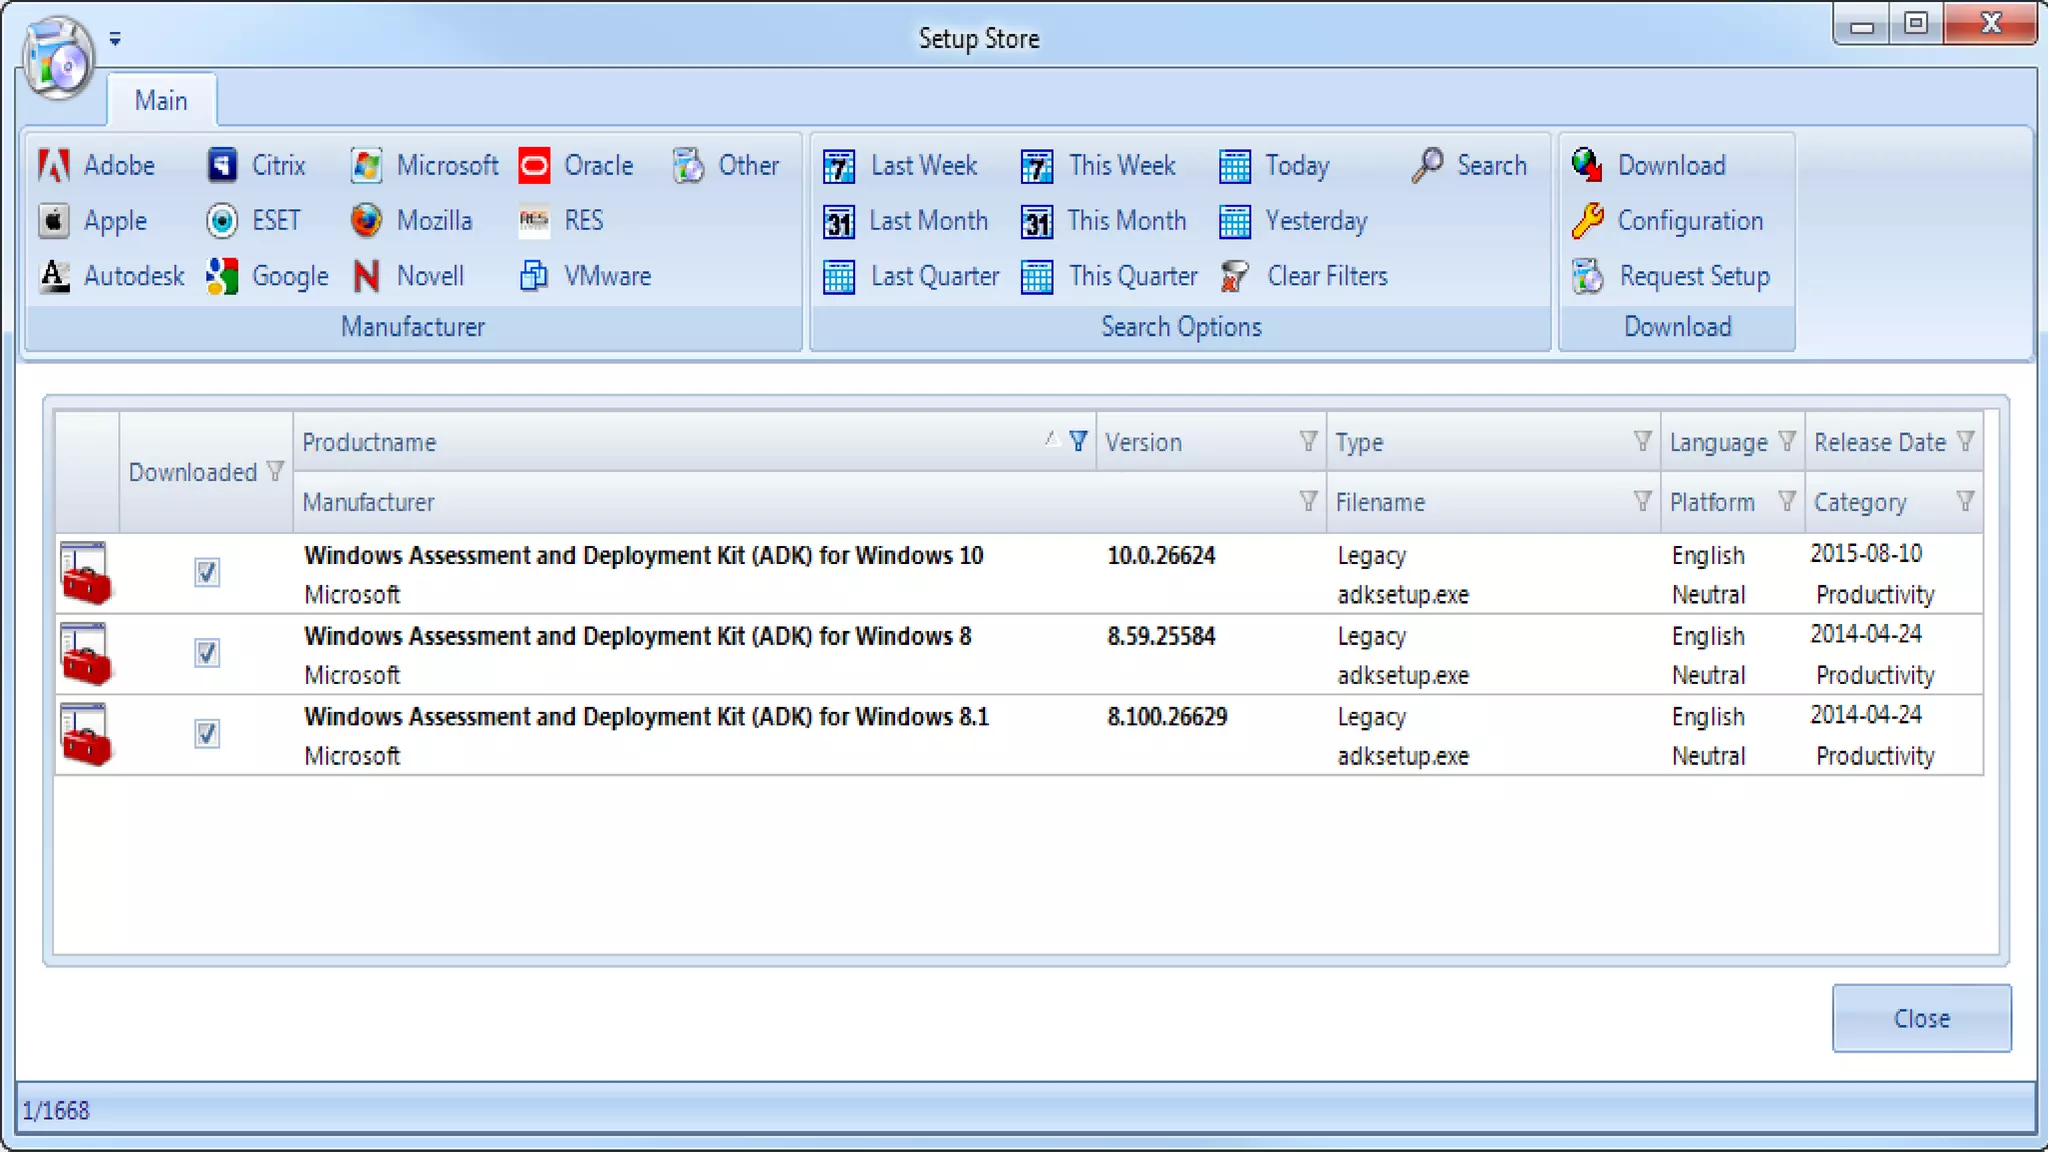
Task: Open Configuration wrench settings
Action: click(x=1587, y=220)
